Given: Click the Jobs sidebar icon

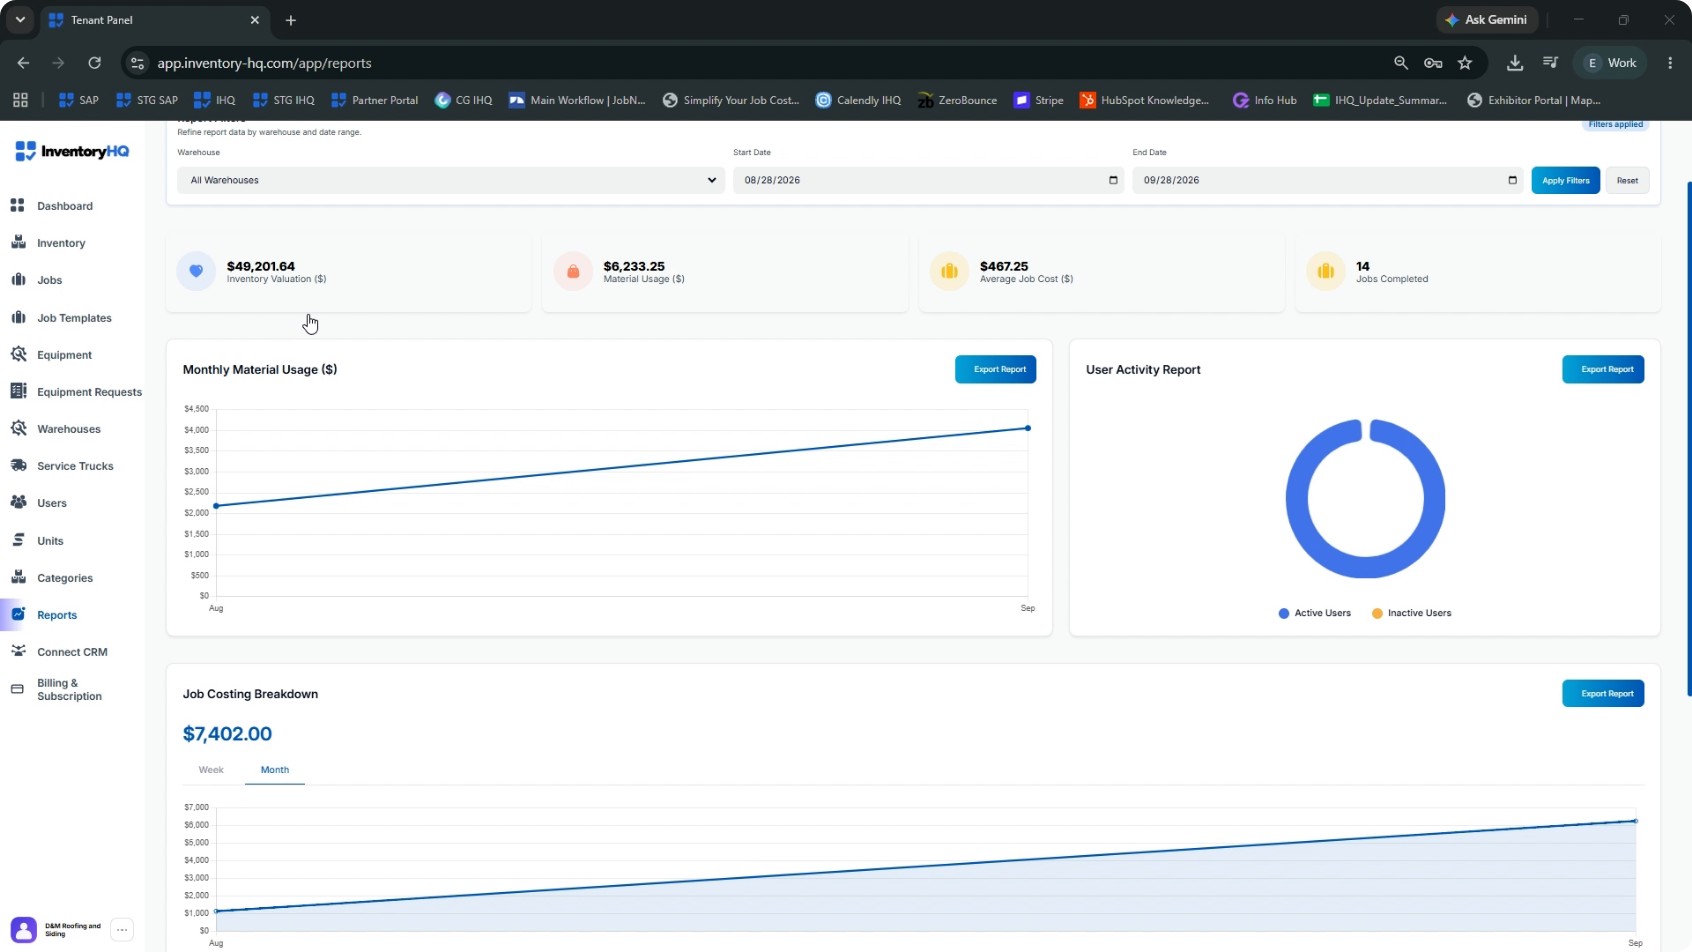Looking at the screenshot, I should click(17, 279).
